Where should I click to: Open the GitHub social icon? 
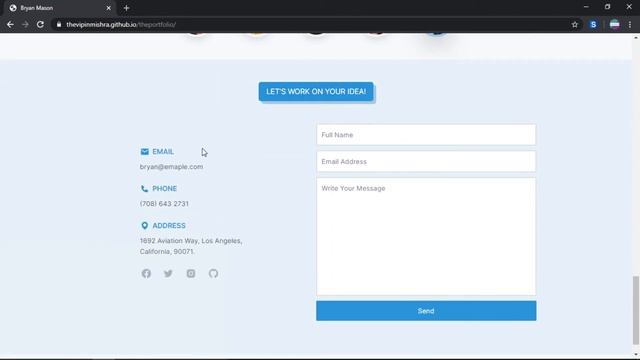tap(213, 273)
